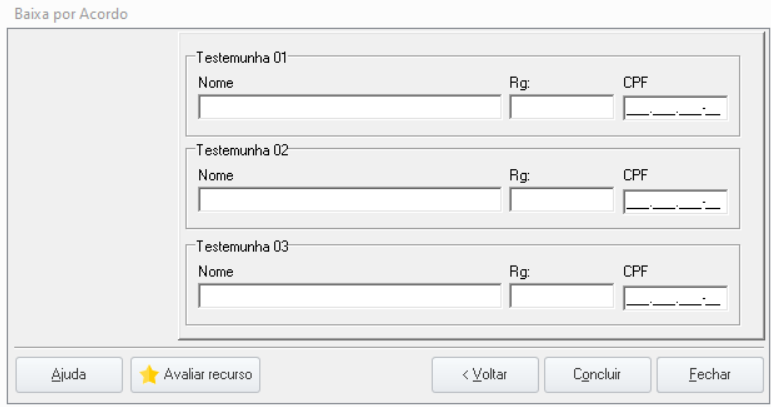The image size is (771, 407).
Task: Click the Avaliar recurso button
Action: click(195, 375)
